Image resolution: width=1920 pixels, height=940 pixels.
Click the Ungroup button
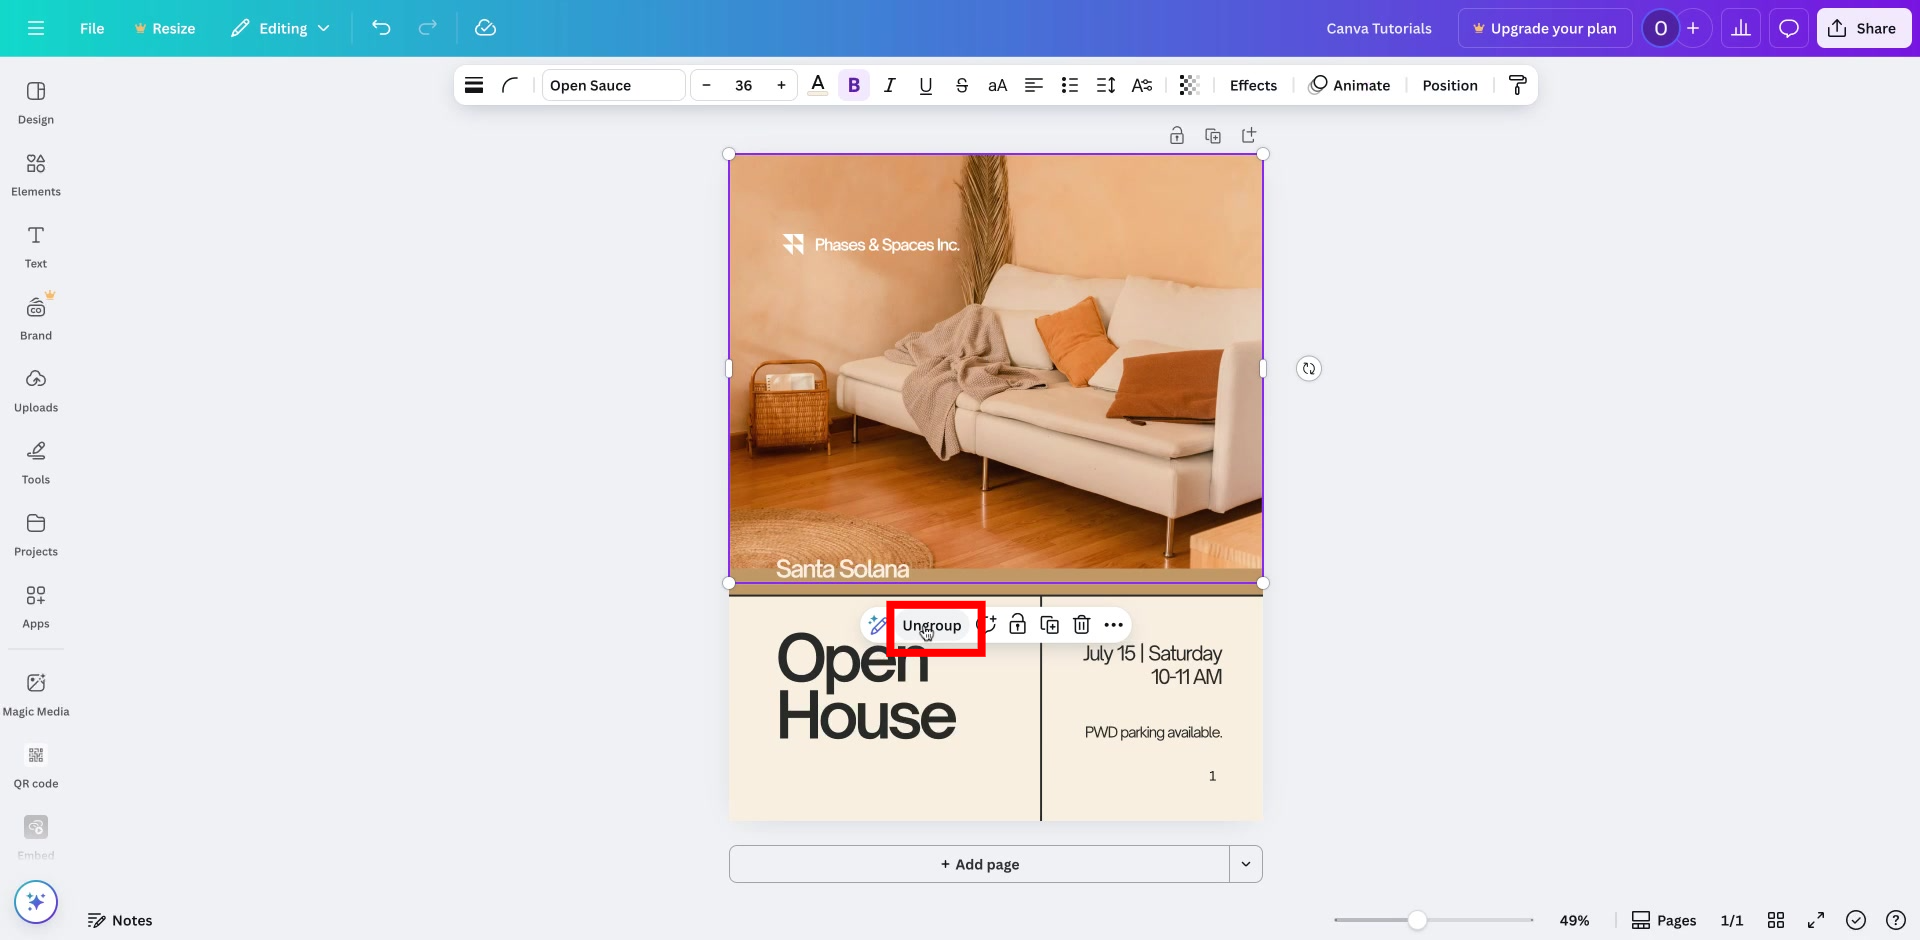coord(932,626)
